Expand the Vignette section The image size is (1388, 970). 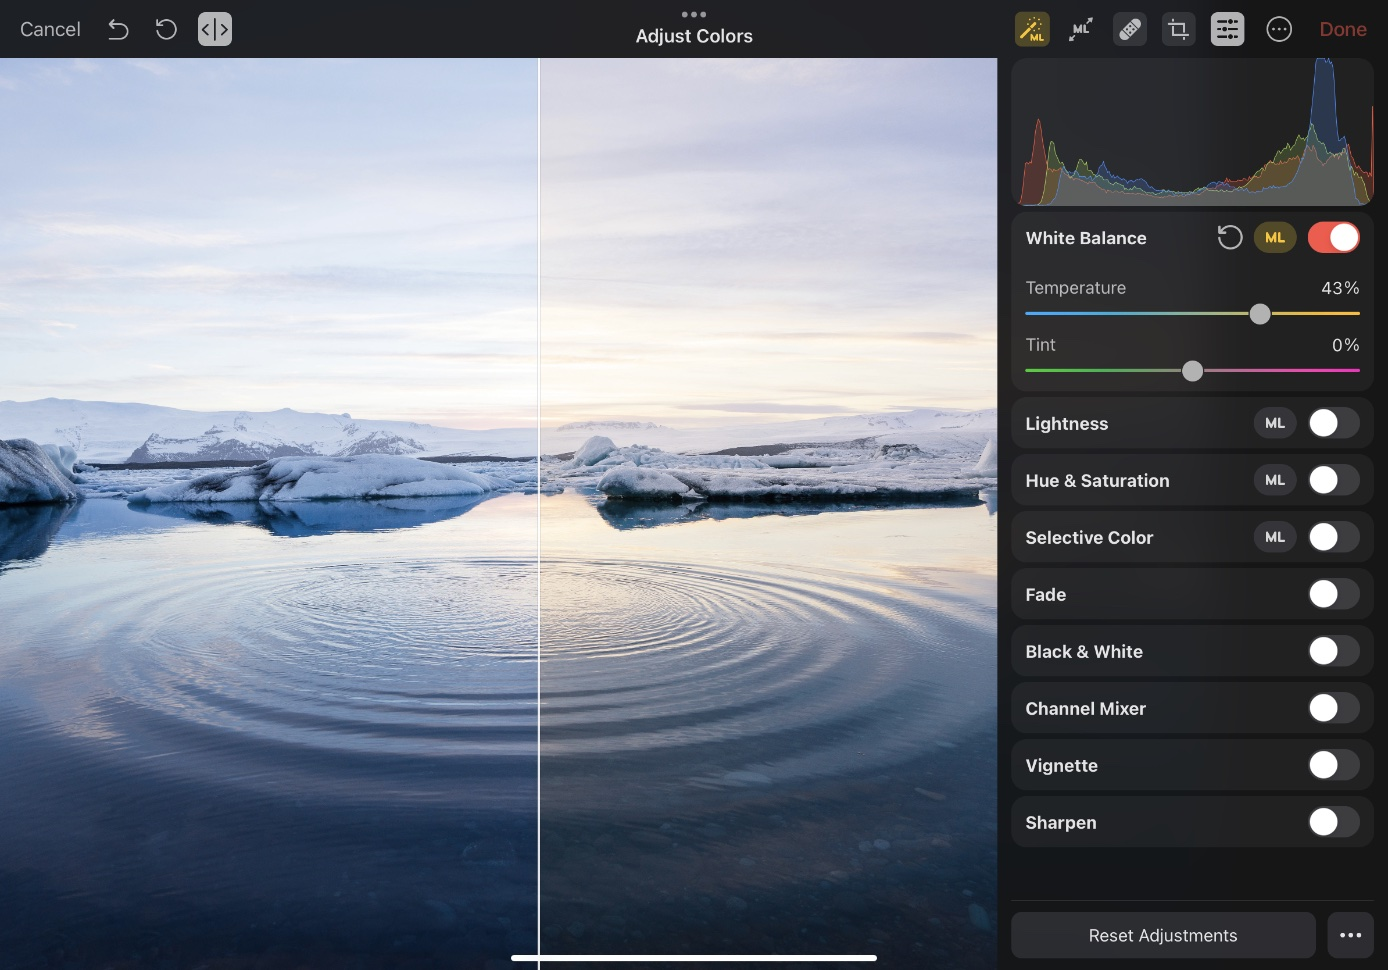click(x=1061, y=765)
